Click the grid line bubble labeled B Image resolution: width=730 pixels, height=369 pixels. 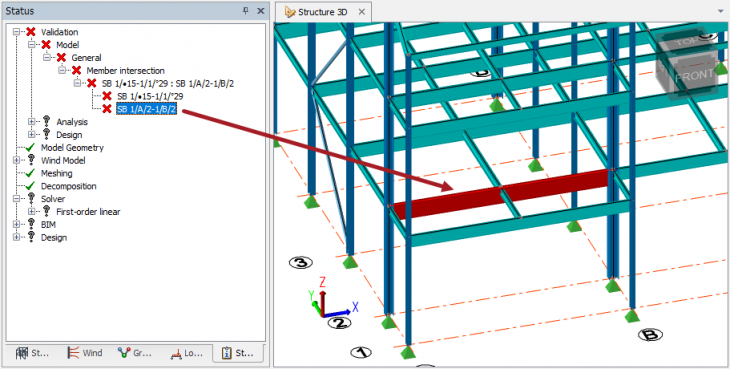(x=650, y=334)
